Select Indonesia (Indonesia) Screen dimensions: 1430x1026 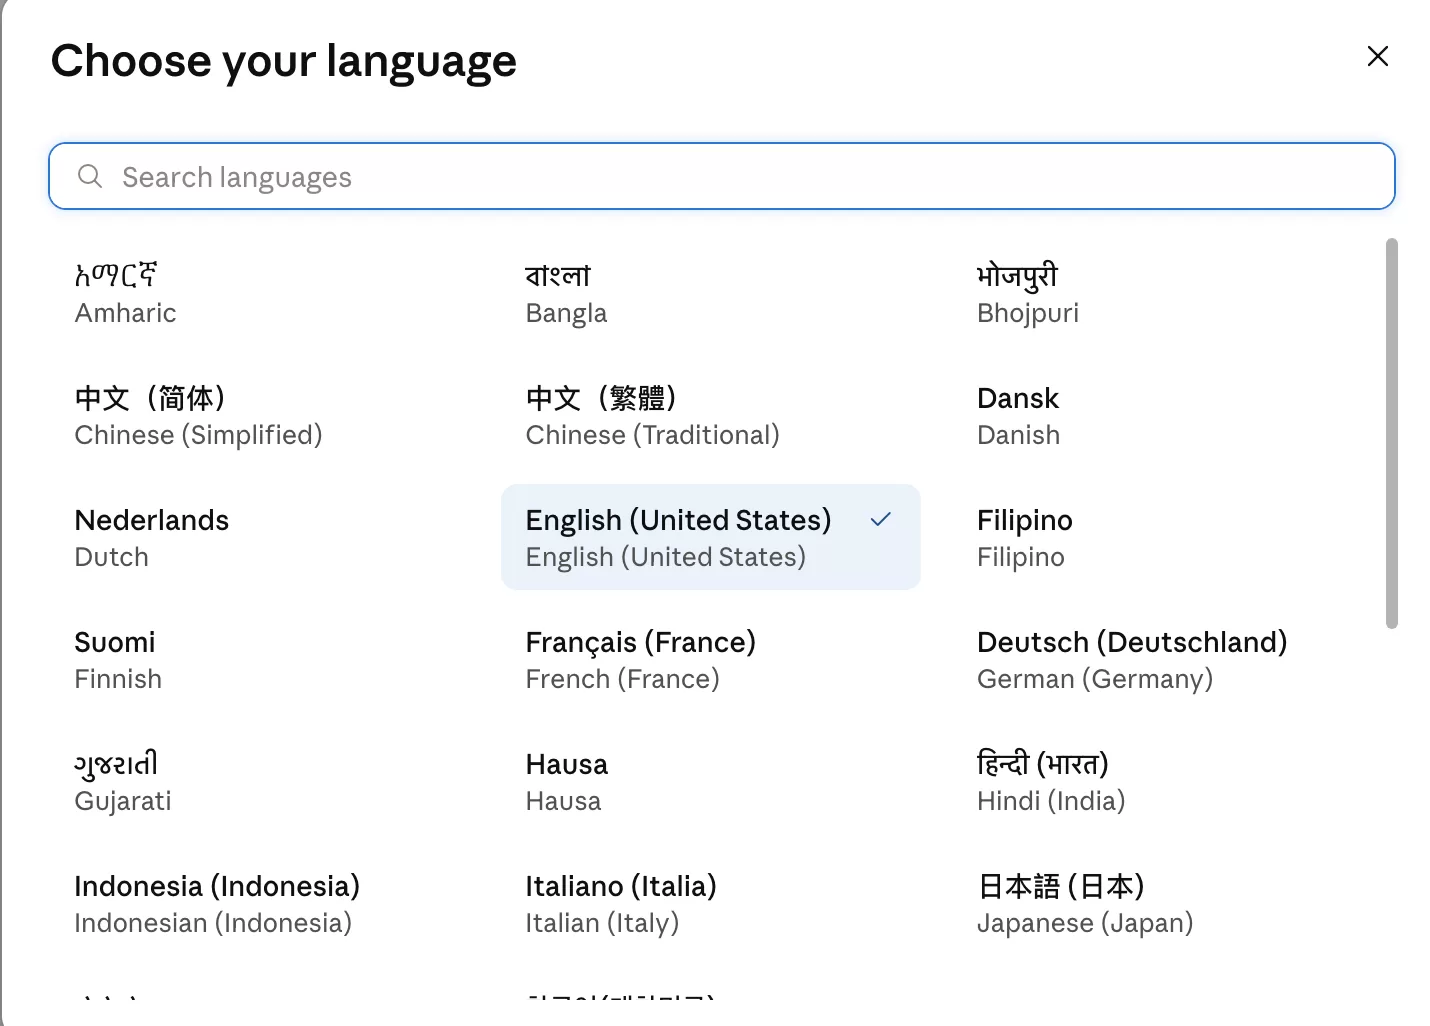[x=259, y=903]
